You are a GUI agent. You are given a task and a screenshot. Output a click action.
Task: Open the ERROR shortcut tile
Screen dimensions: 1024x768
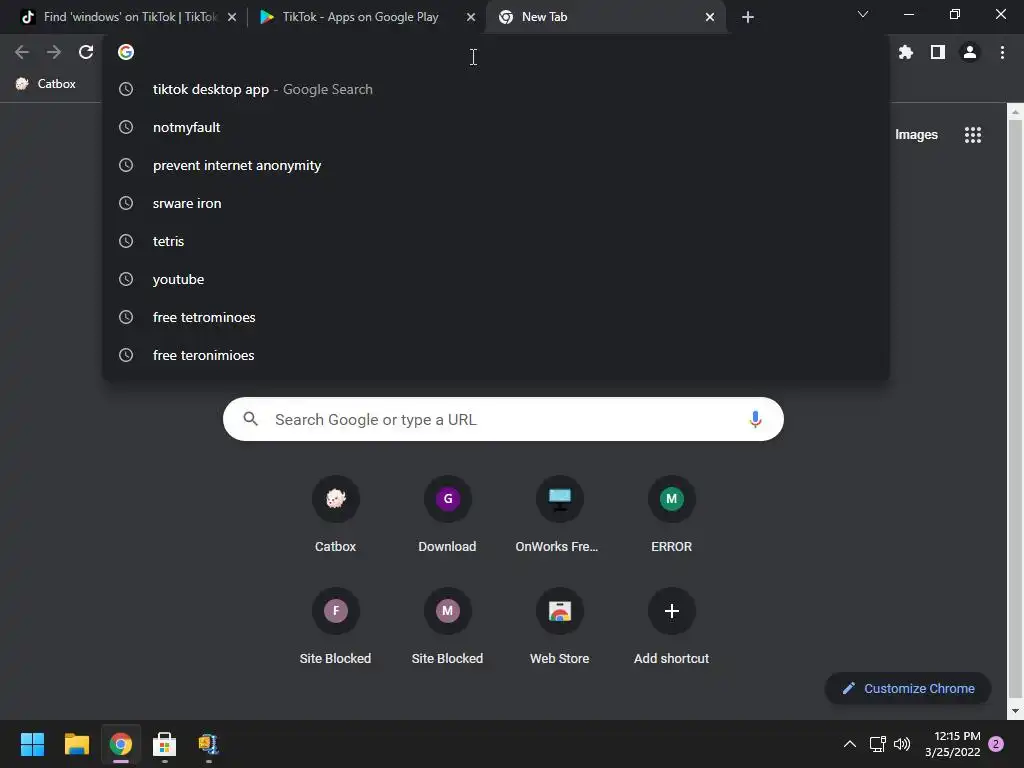671,515
